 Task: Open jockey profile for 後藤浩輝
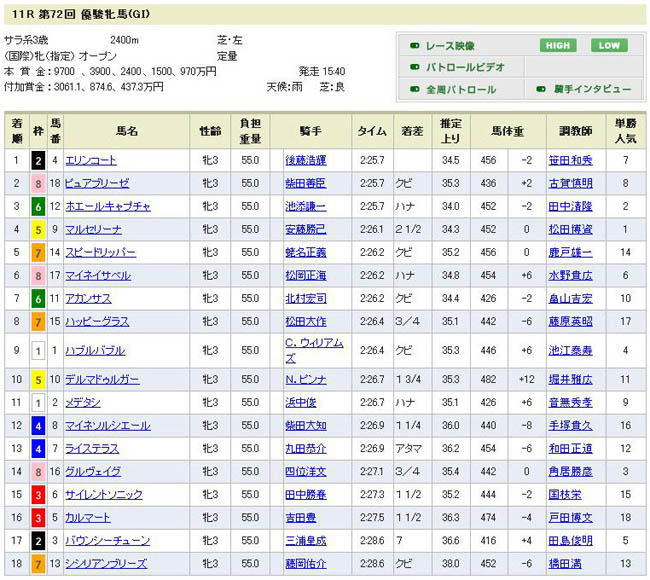point(305,160)
